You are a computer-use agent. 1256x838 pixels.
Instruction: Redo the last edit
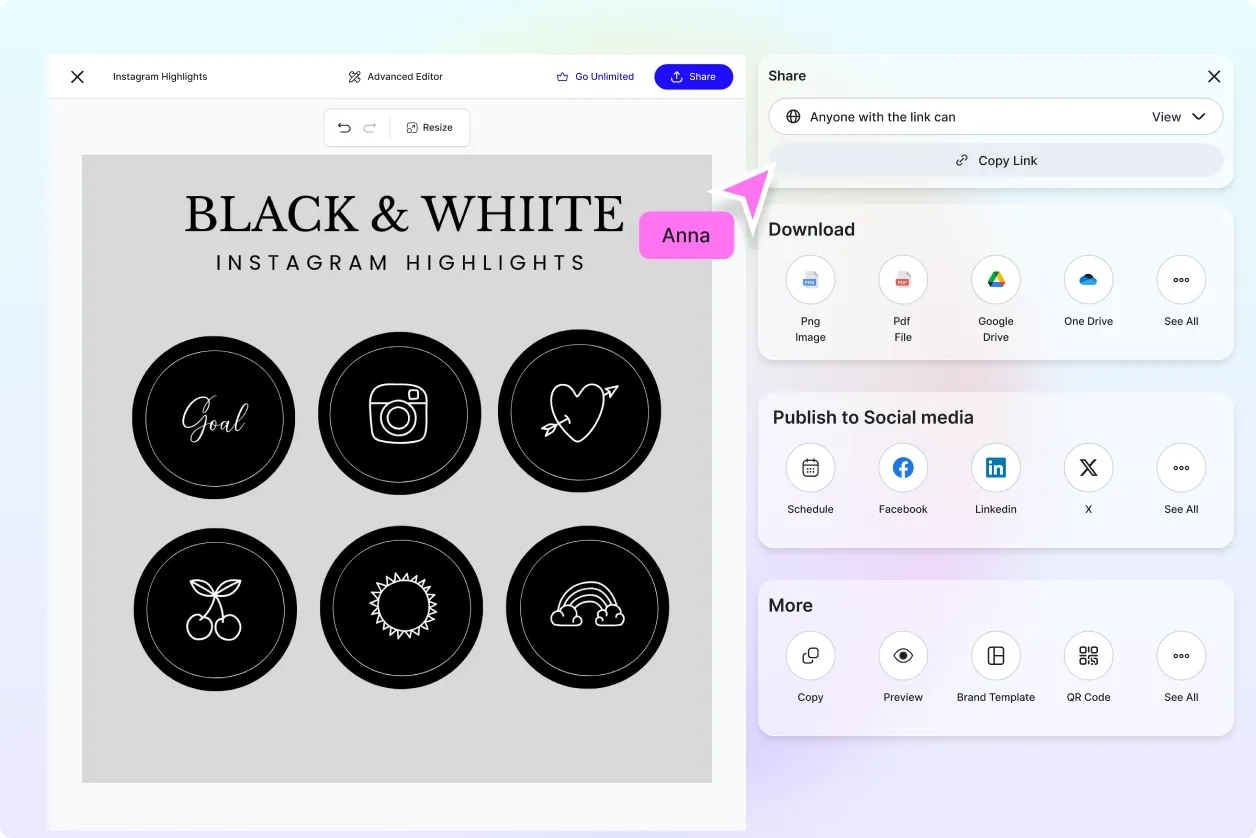(369, 128)
